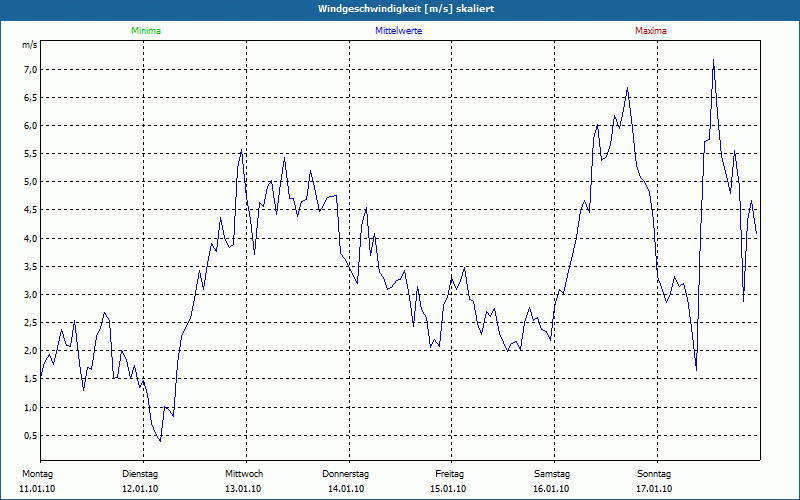The height and width of the screenshot is (500, 800).
Task: Click the Windgeschwindigkeit [m/s] skaliert title
Action: pos(406,9)
